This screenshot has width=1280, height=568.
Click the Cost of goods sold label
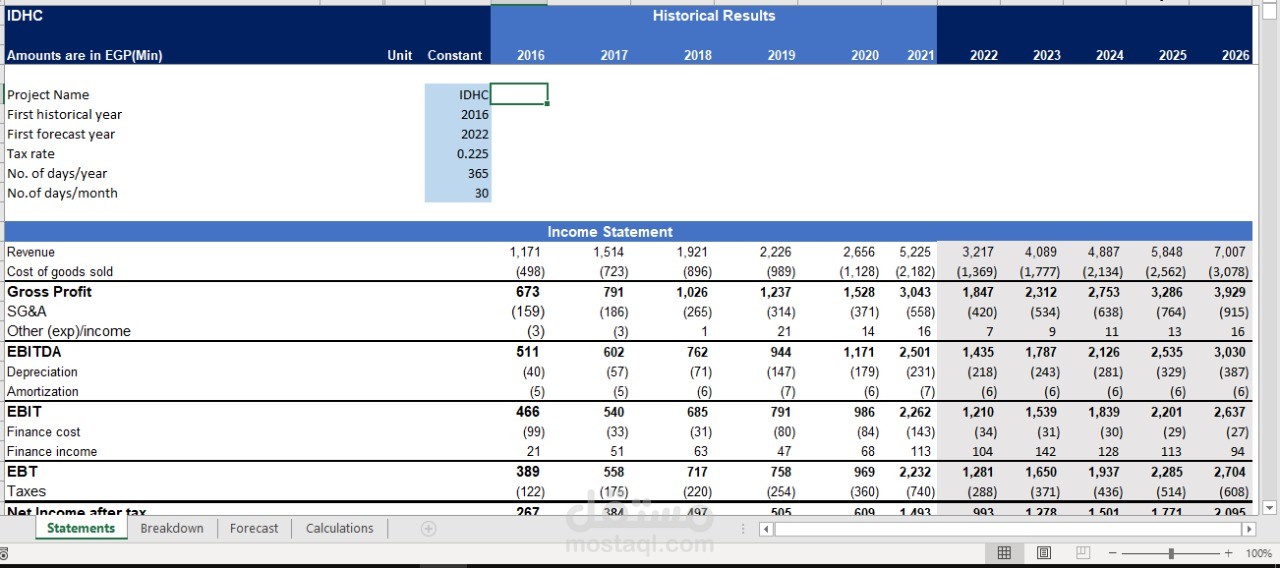click(60, 271)
